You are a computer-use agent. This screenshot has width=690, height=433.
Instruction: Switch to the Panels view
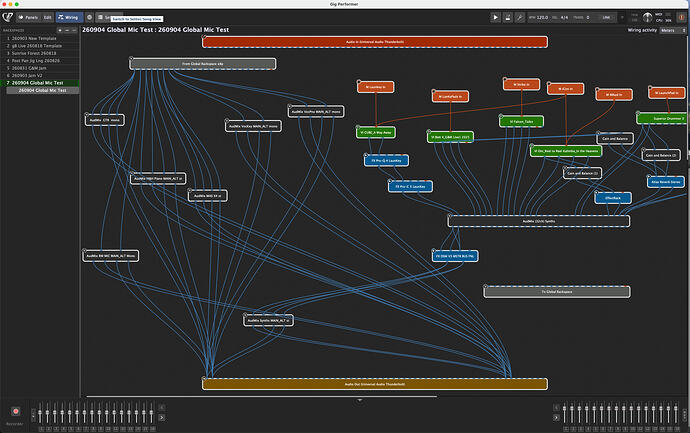click(x=28, y=18)
